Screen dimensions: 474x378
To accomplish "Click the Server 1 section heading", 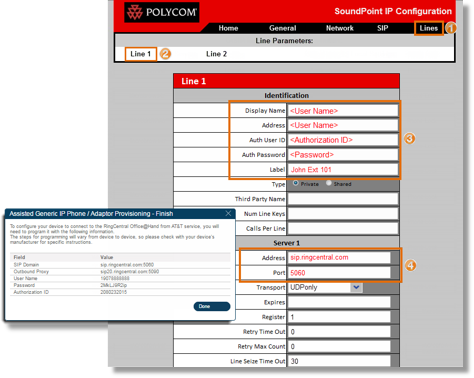I will [286, 243].
